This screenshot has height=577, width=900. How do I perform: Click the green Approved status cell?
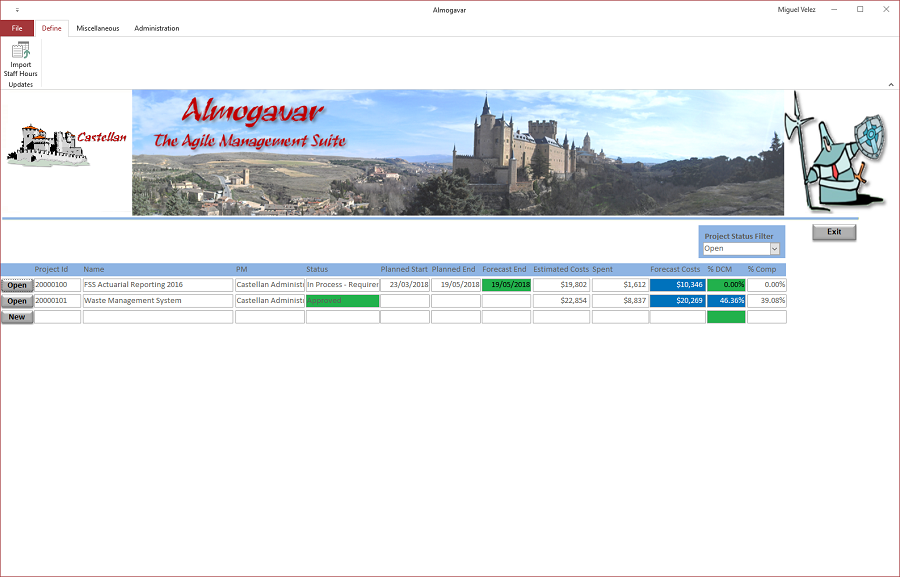(x=343, y=301)
